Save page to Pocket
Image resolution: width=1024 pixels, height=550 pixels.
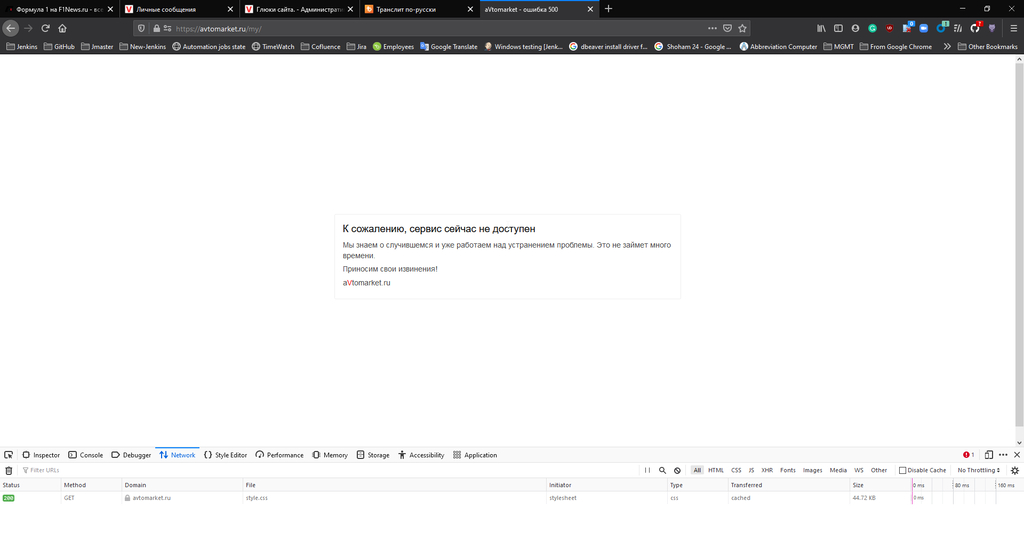coord(727,28)
